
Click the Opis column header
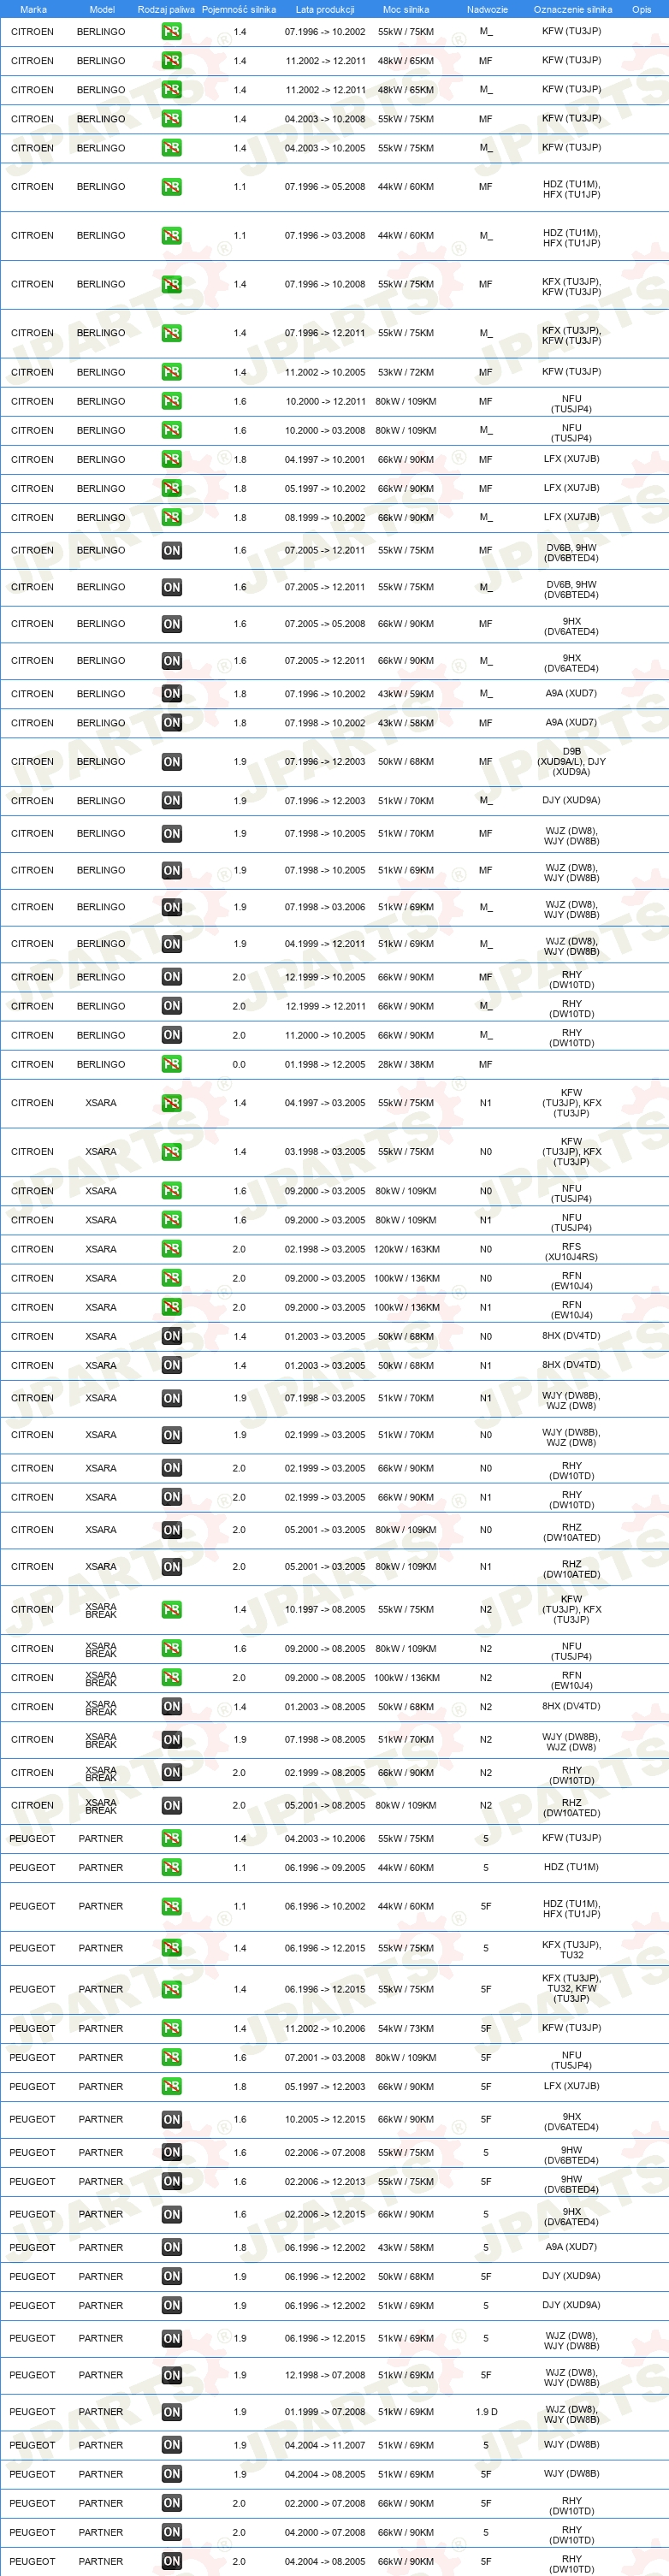click(x=641, y=9)
